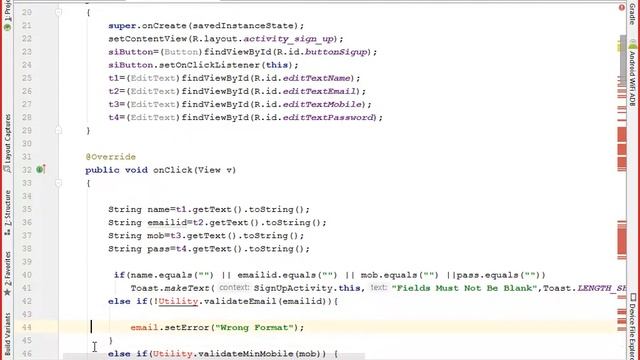Click the (Button) cast on line 23

click(x=181, y=52)
